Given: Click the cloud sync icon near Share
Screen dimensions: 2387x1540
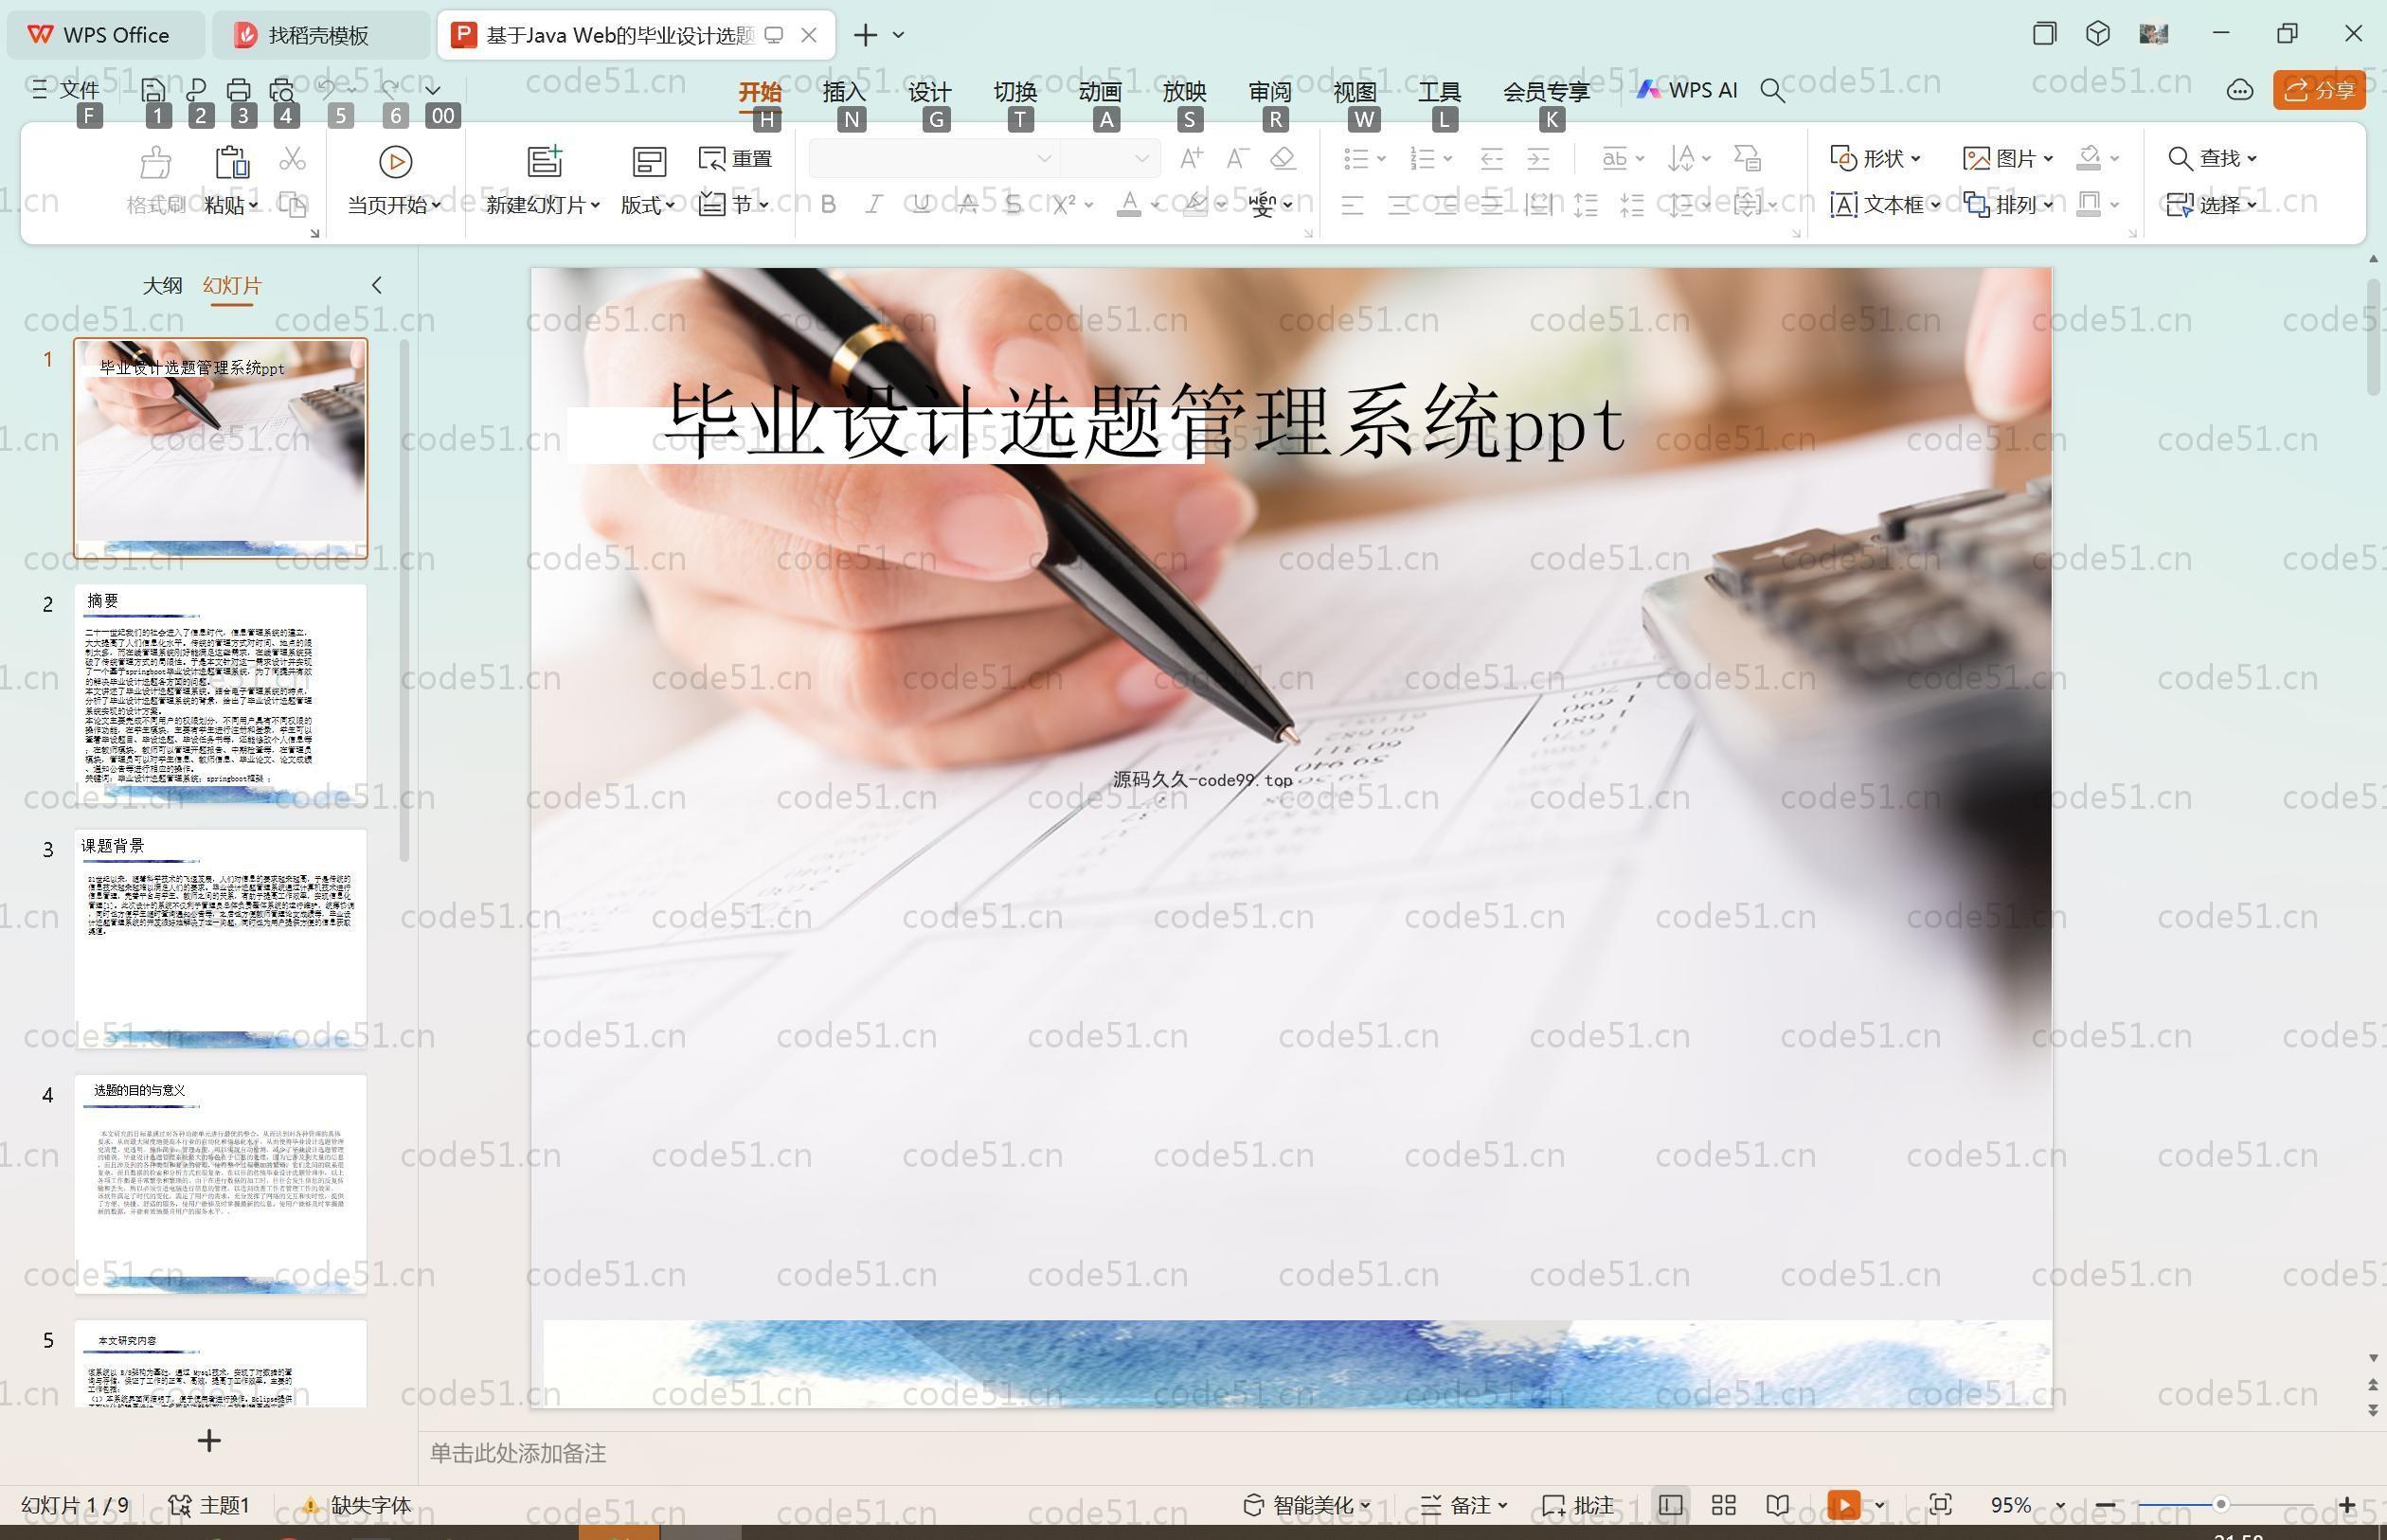Looking at the screenshot, I should click(2240, 90).
